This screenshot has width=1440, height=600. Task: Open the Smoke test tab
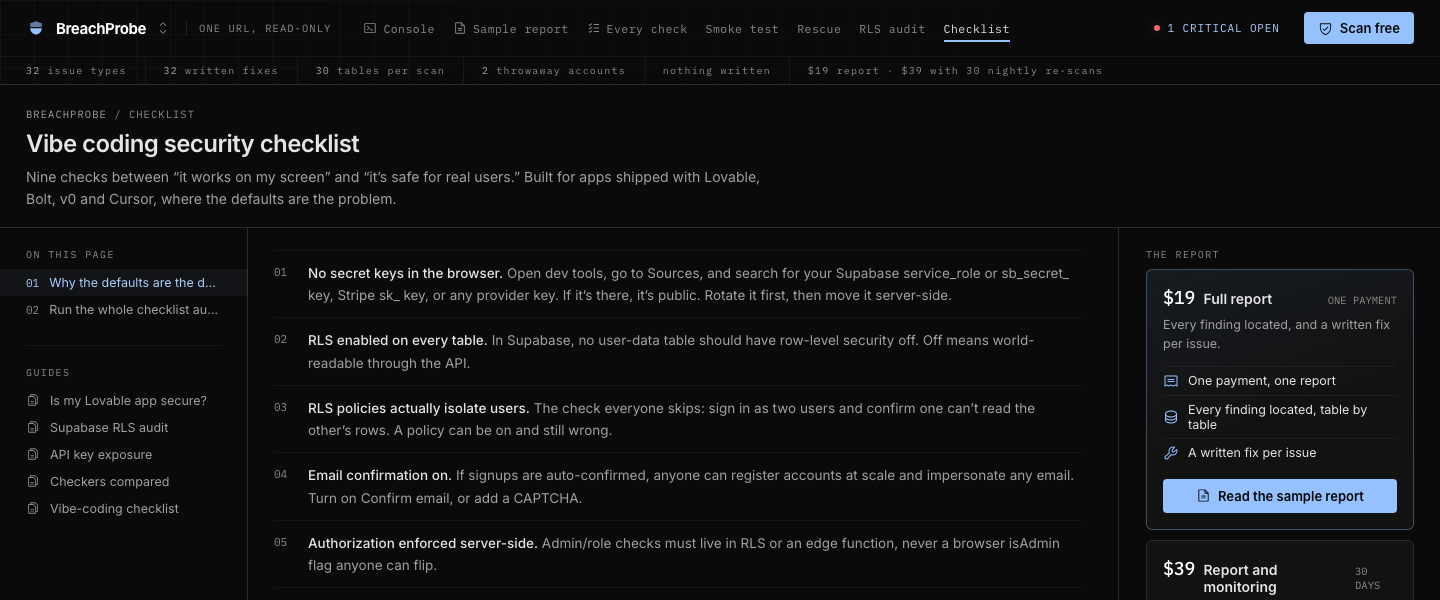click(742, 29)
